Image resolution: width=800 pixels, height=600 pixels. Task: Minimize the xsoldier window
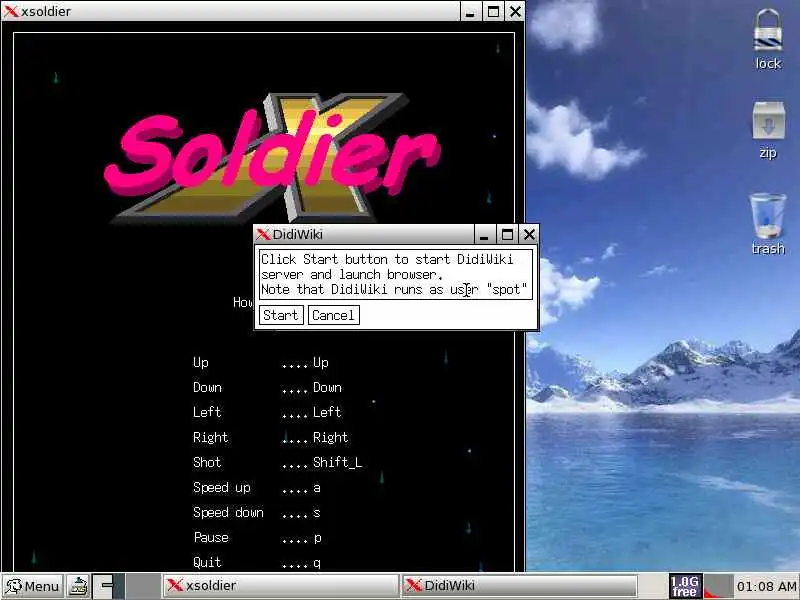[470, 11]
